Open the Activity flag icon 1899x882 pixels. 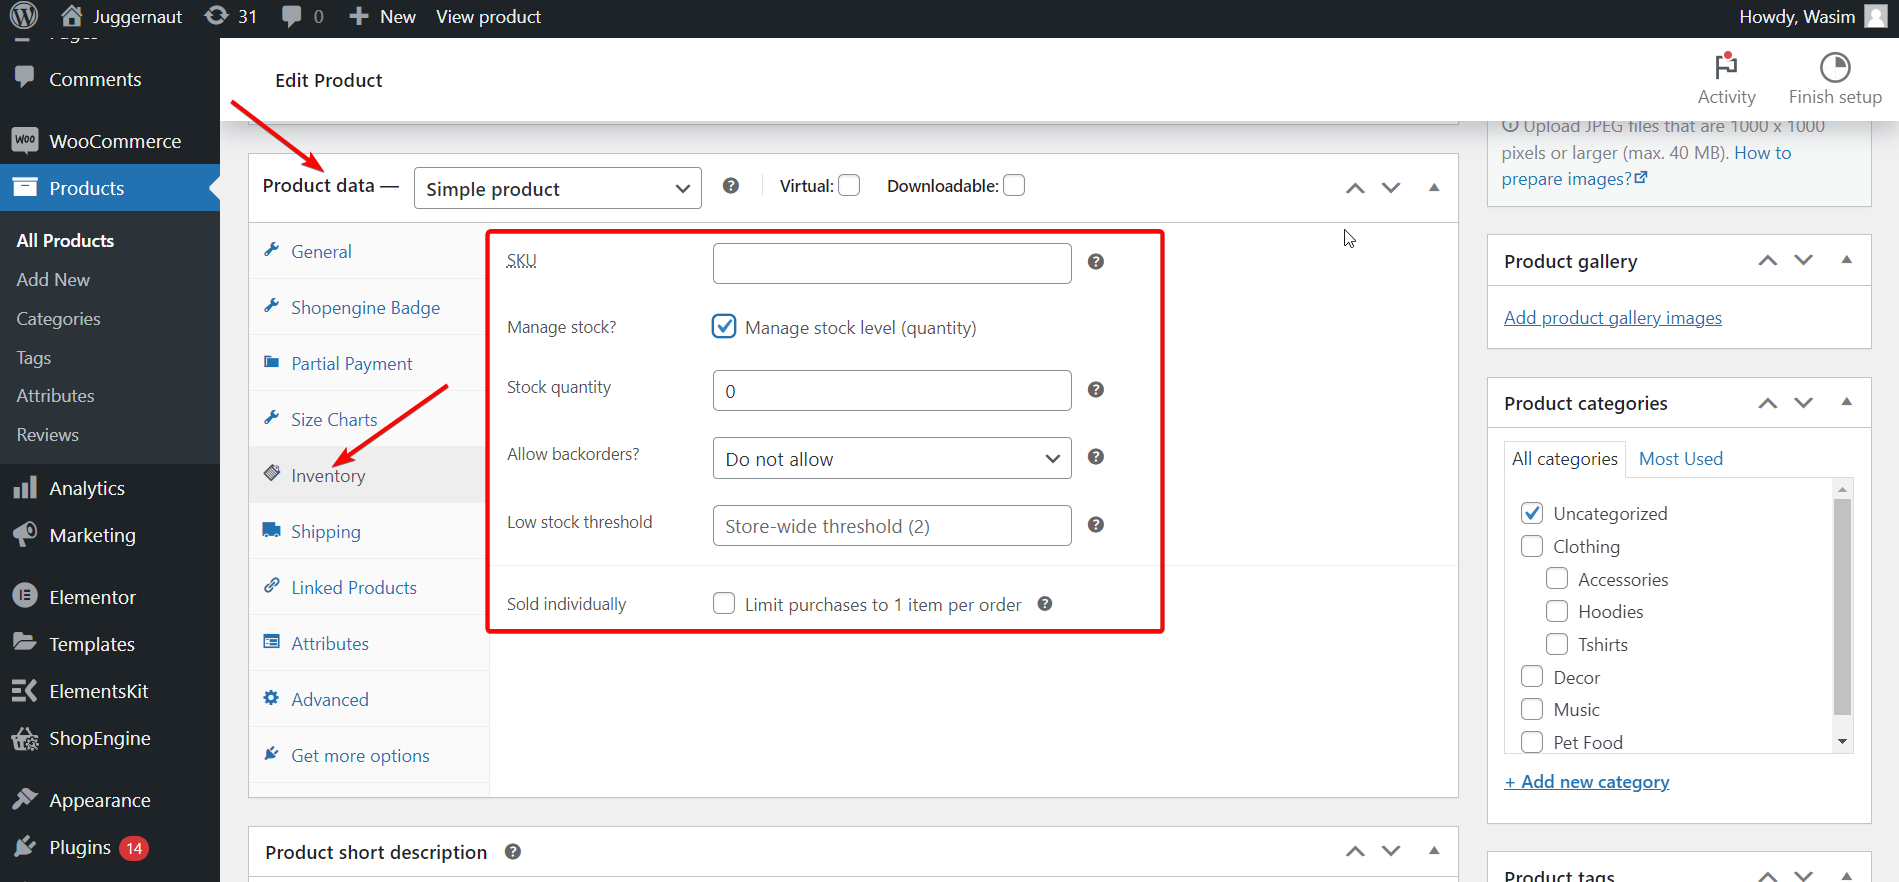[x=1726, y=66]
